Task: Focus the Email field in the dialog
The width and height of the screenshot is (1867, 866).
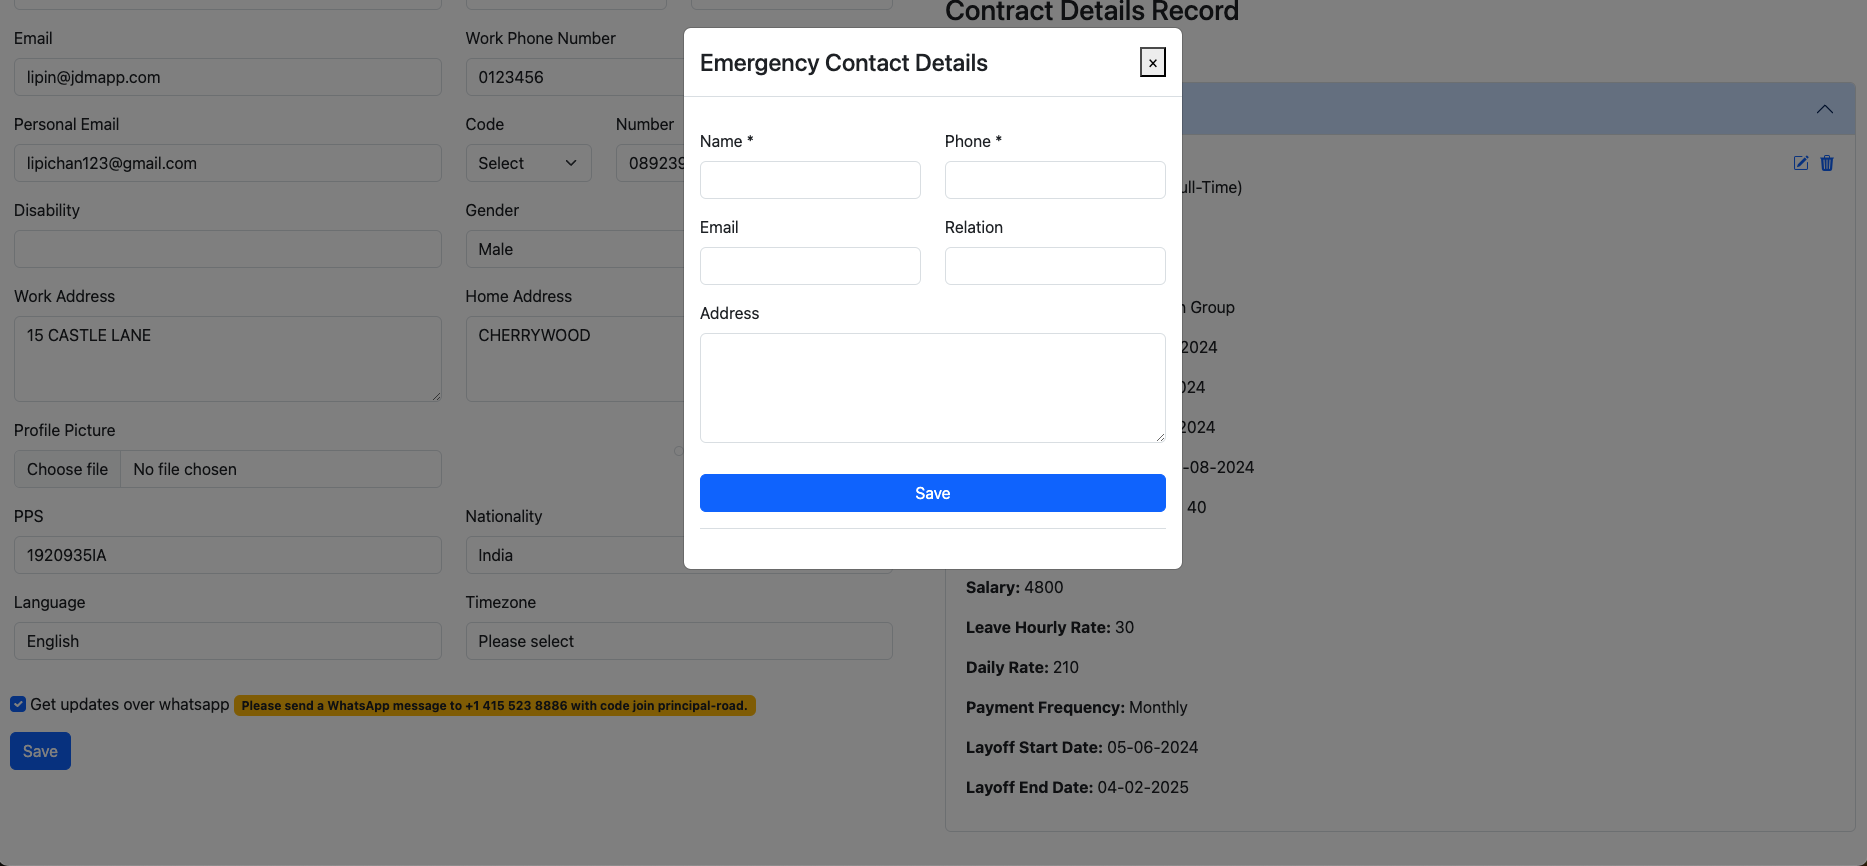Action: (x=810, y=266)
